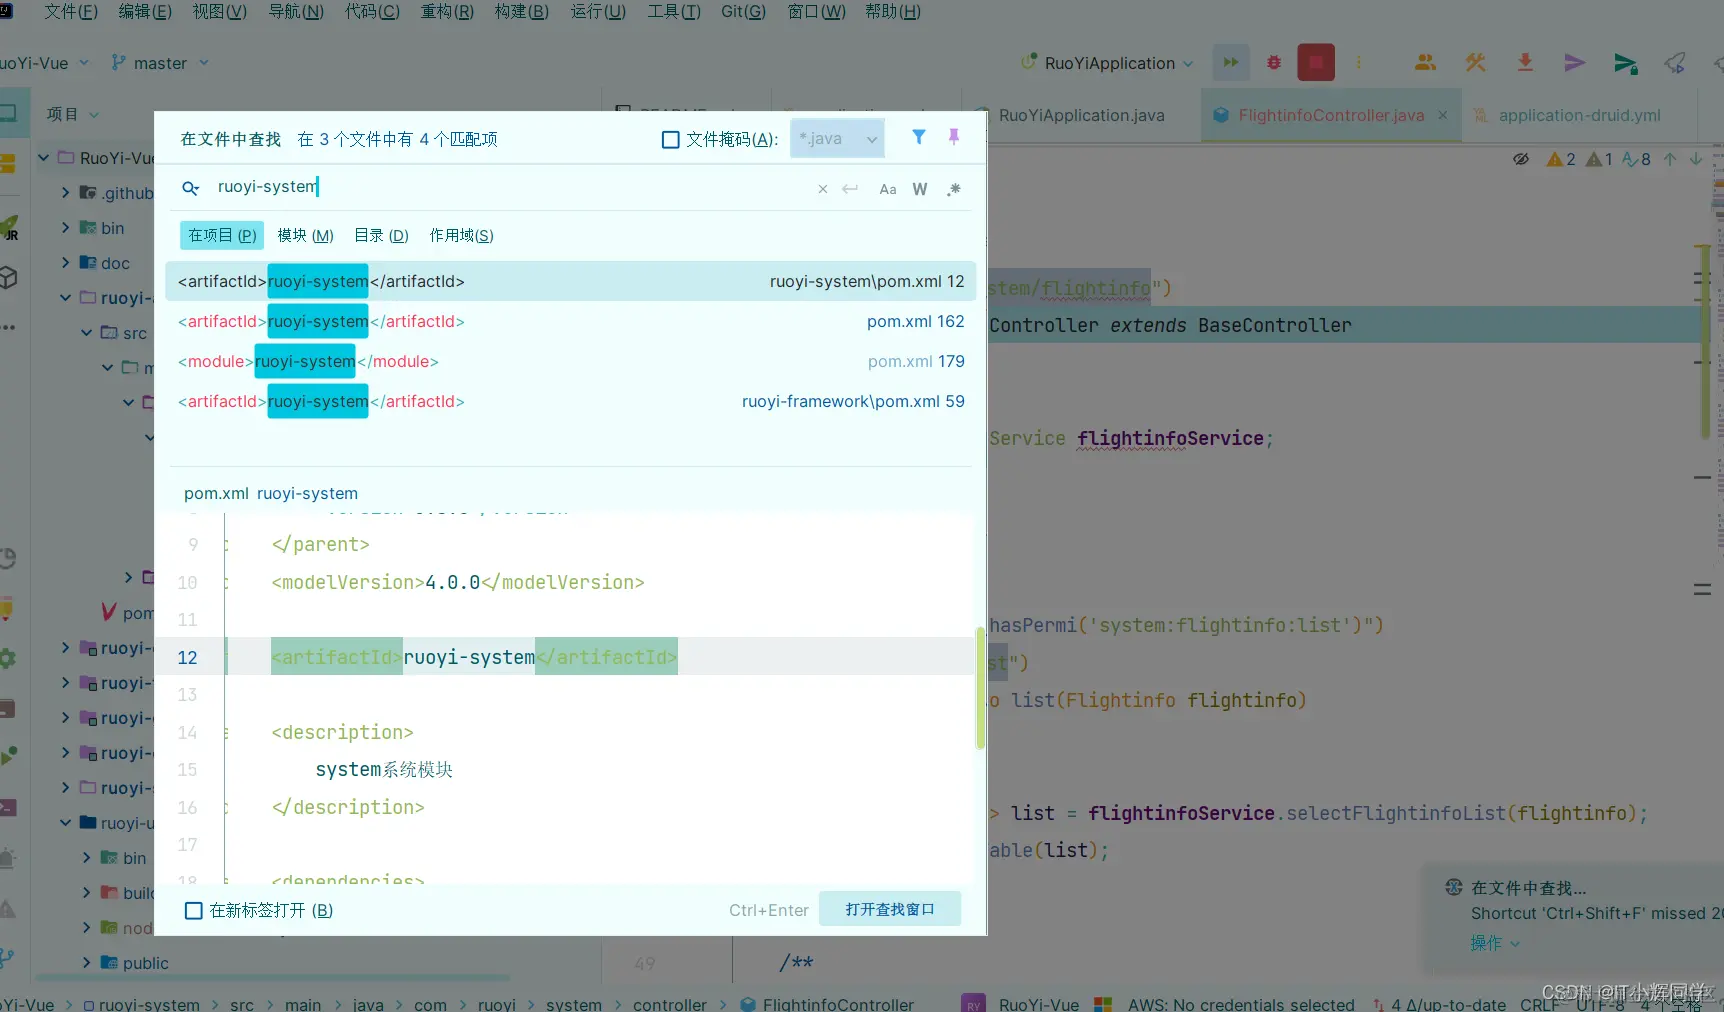Select module result in pom.xml line 179
Screen dimensions: 1724x1012
click(x=570, y=362)
